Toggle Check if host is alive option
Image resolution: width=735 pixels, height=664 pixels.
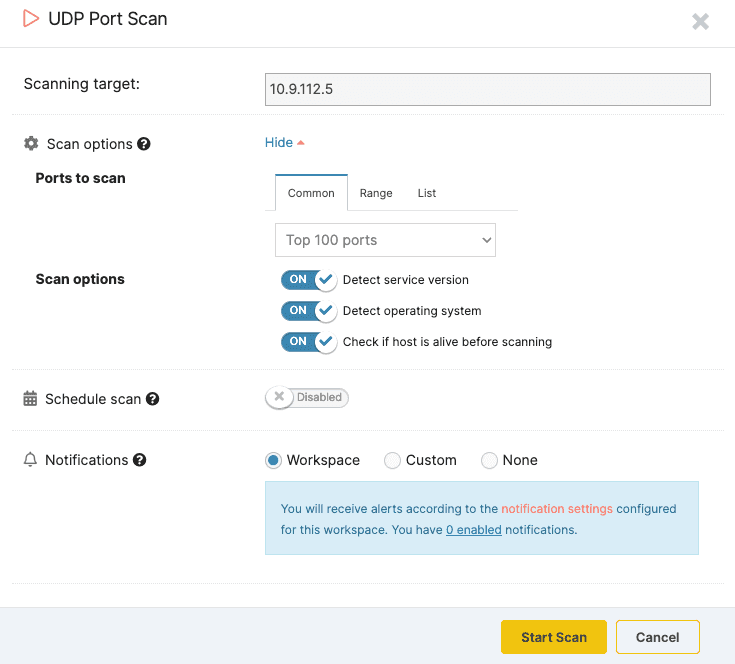point(308,342)
